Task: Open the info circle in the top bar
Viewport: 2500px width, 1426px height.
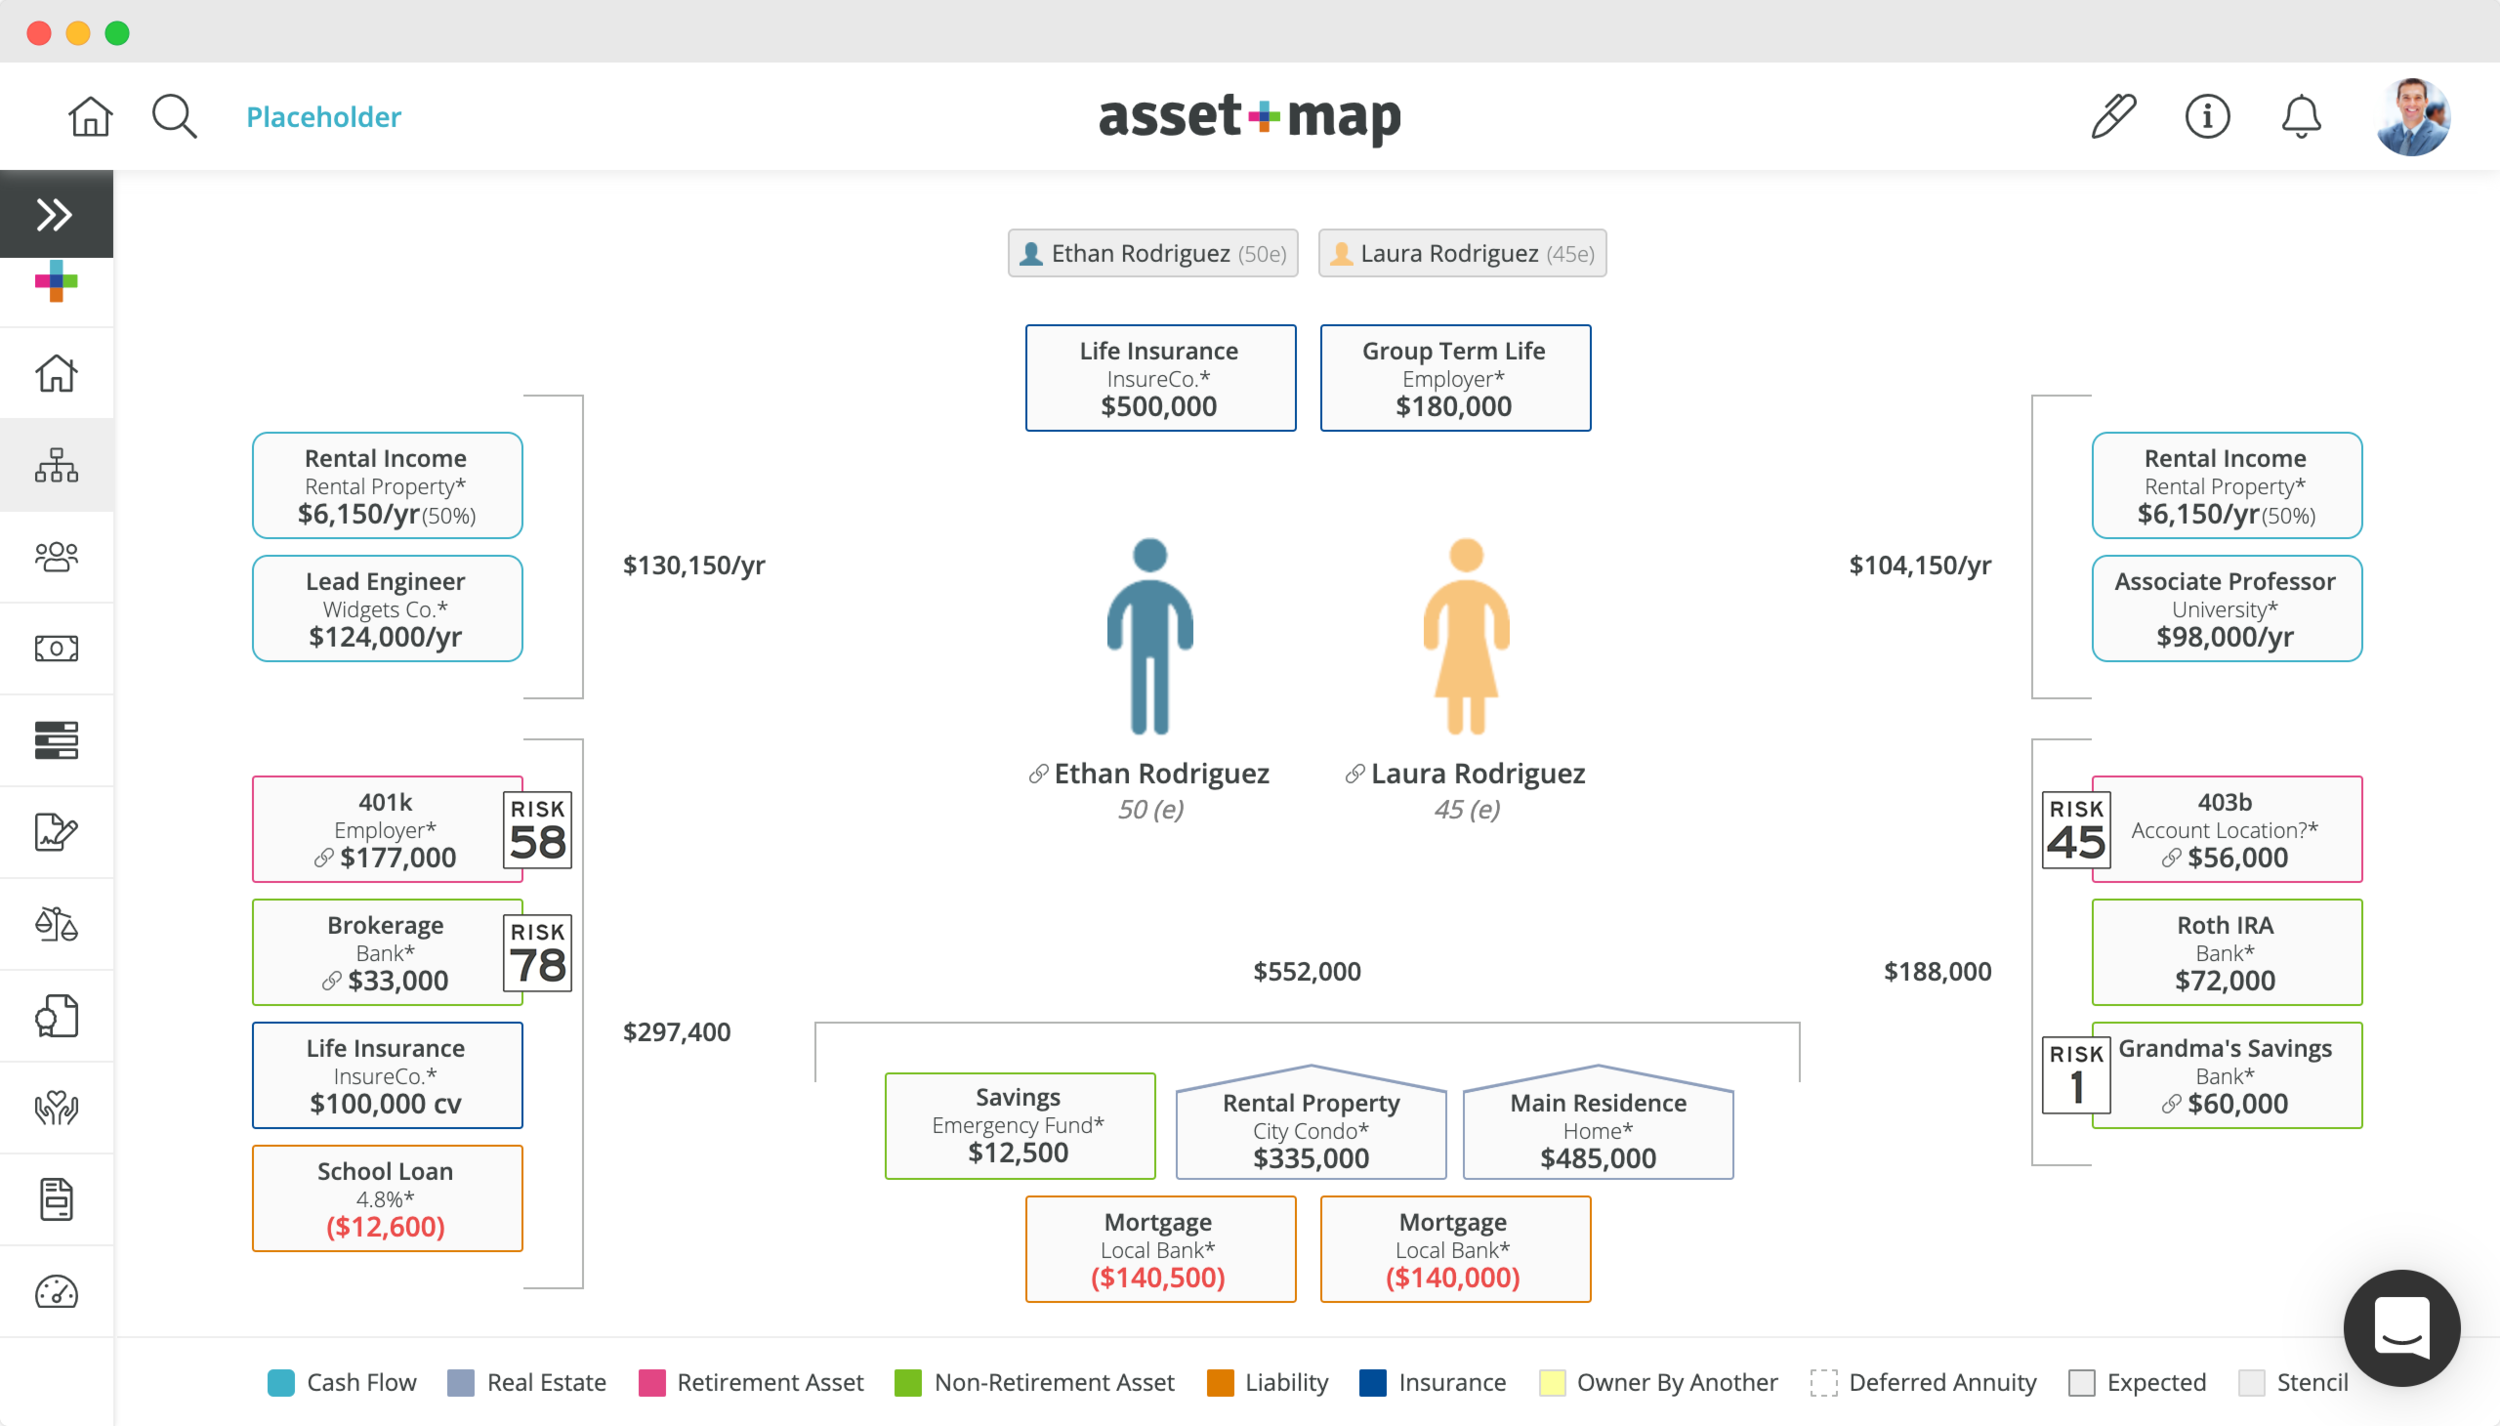Action: (2208, 117)
